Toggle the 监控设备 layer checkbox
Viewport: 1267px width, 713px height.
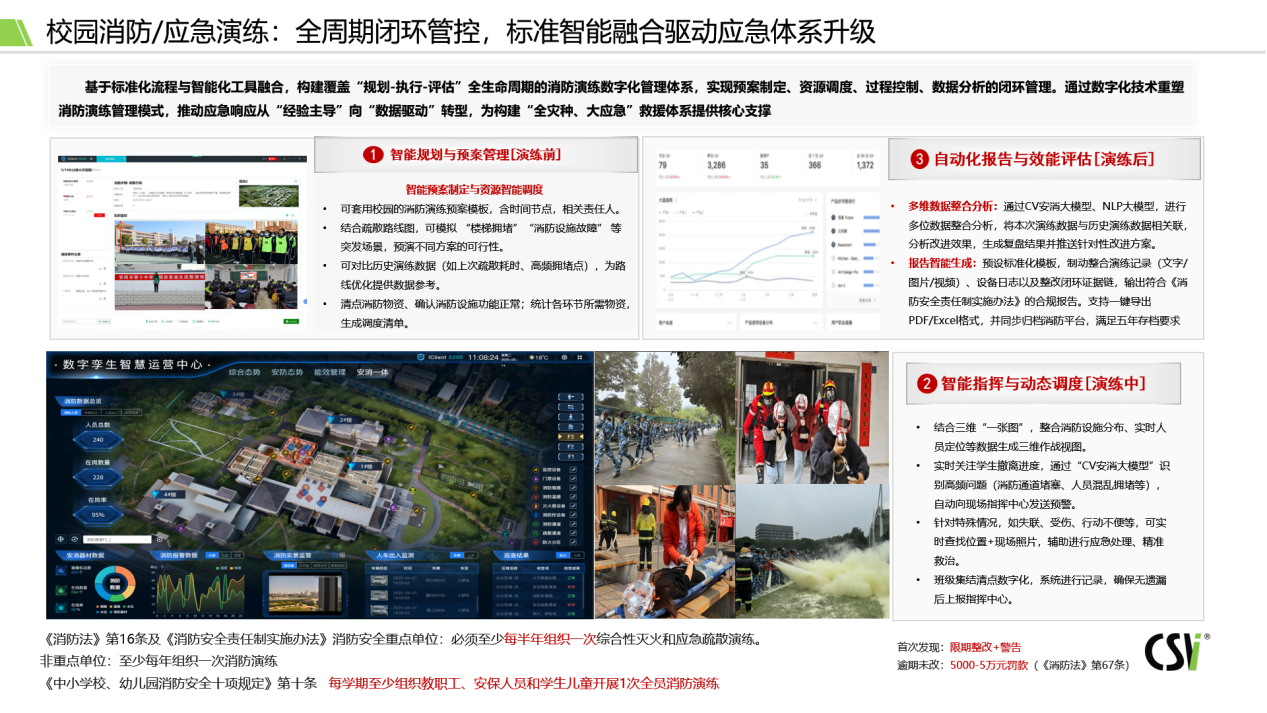click(572, 469)
